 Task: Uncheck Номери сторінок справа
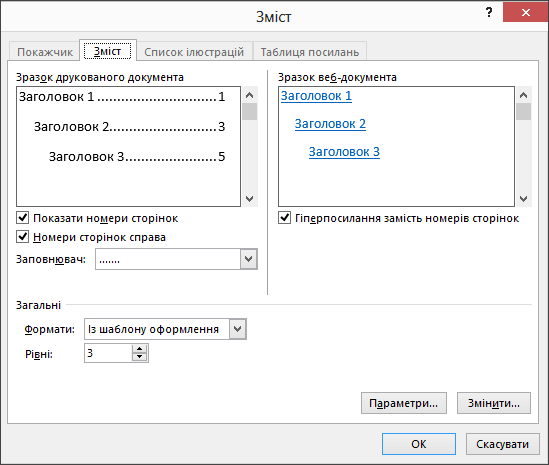[23, 236]
